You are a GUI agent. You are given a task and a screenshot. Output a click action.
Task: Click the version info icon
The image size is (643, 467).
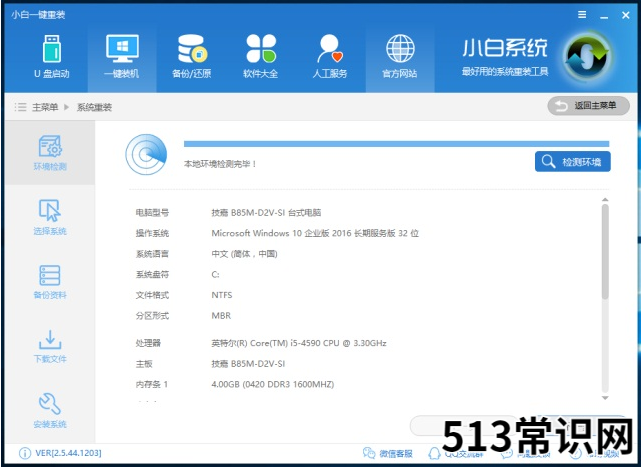click(x=25, y=453)
